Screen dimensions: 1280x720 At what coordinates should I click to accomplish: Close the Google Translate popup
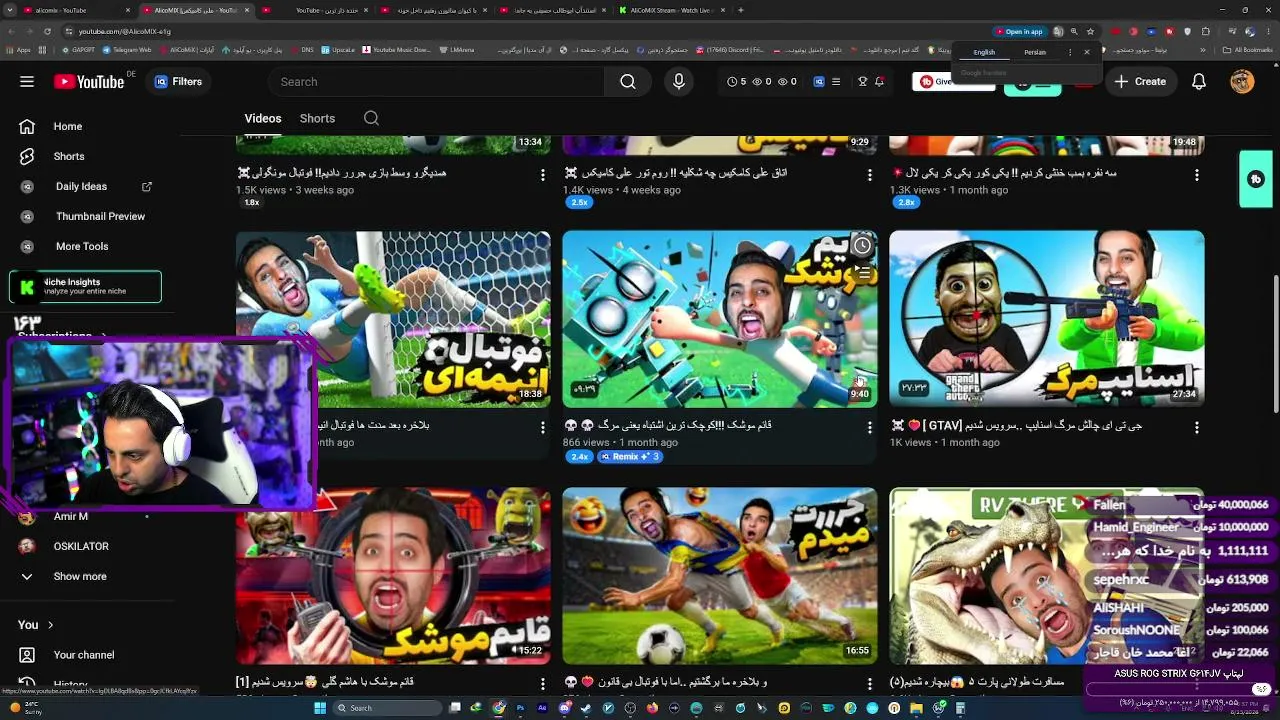click(1087, 52)
